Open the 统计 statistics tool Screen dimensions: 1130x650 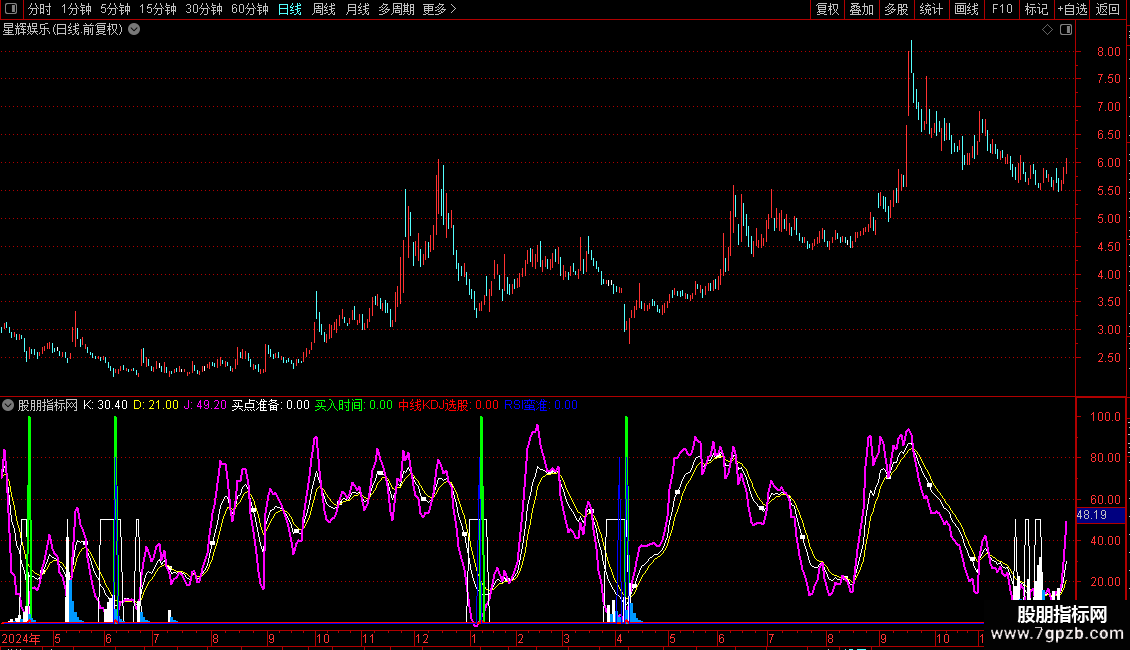(x=931, y=9)
